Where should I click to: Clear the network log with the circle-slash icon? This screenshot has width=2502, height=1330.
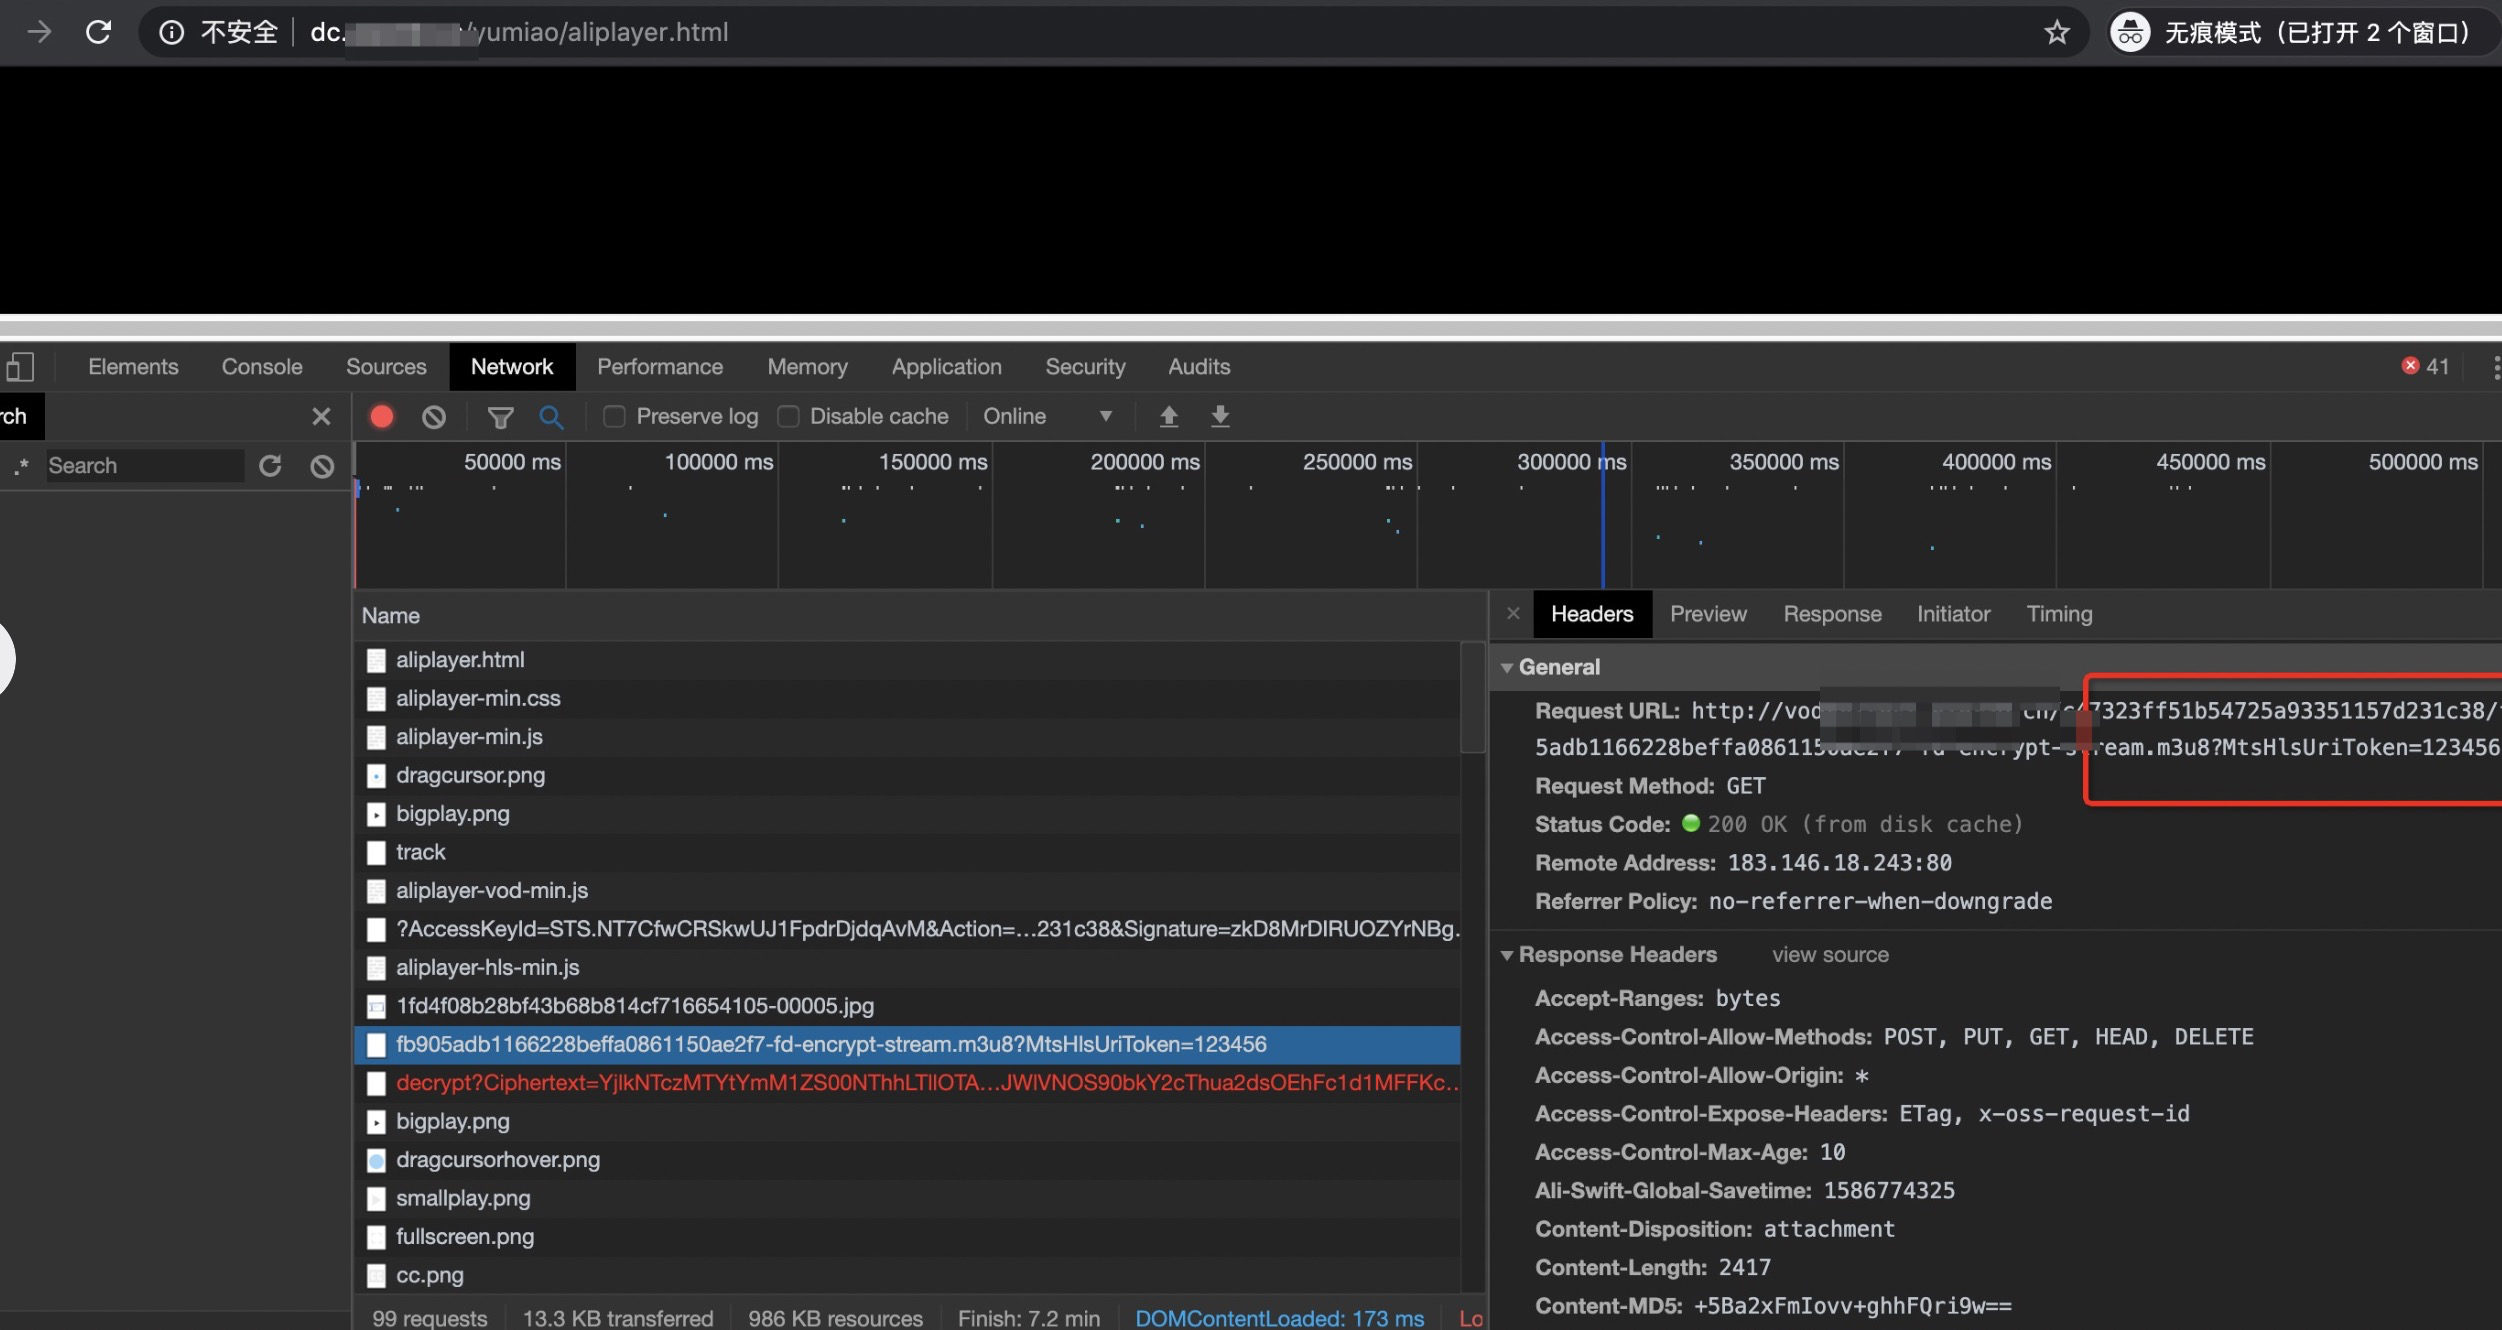(433, 416)
